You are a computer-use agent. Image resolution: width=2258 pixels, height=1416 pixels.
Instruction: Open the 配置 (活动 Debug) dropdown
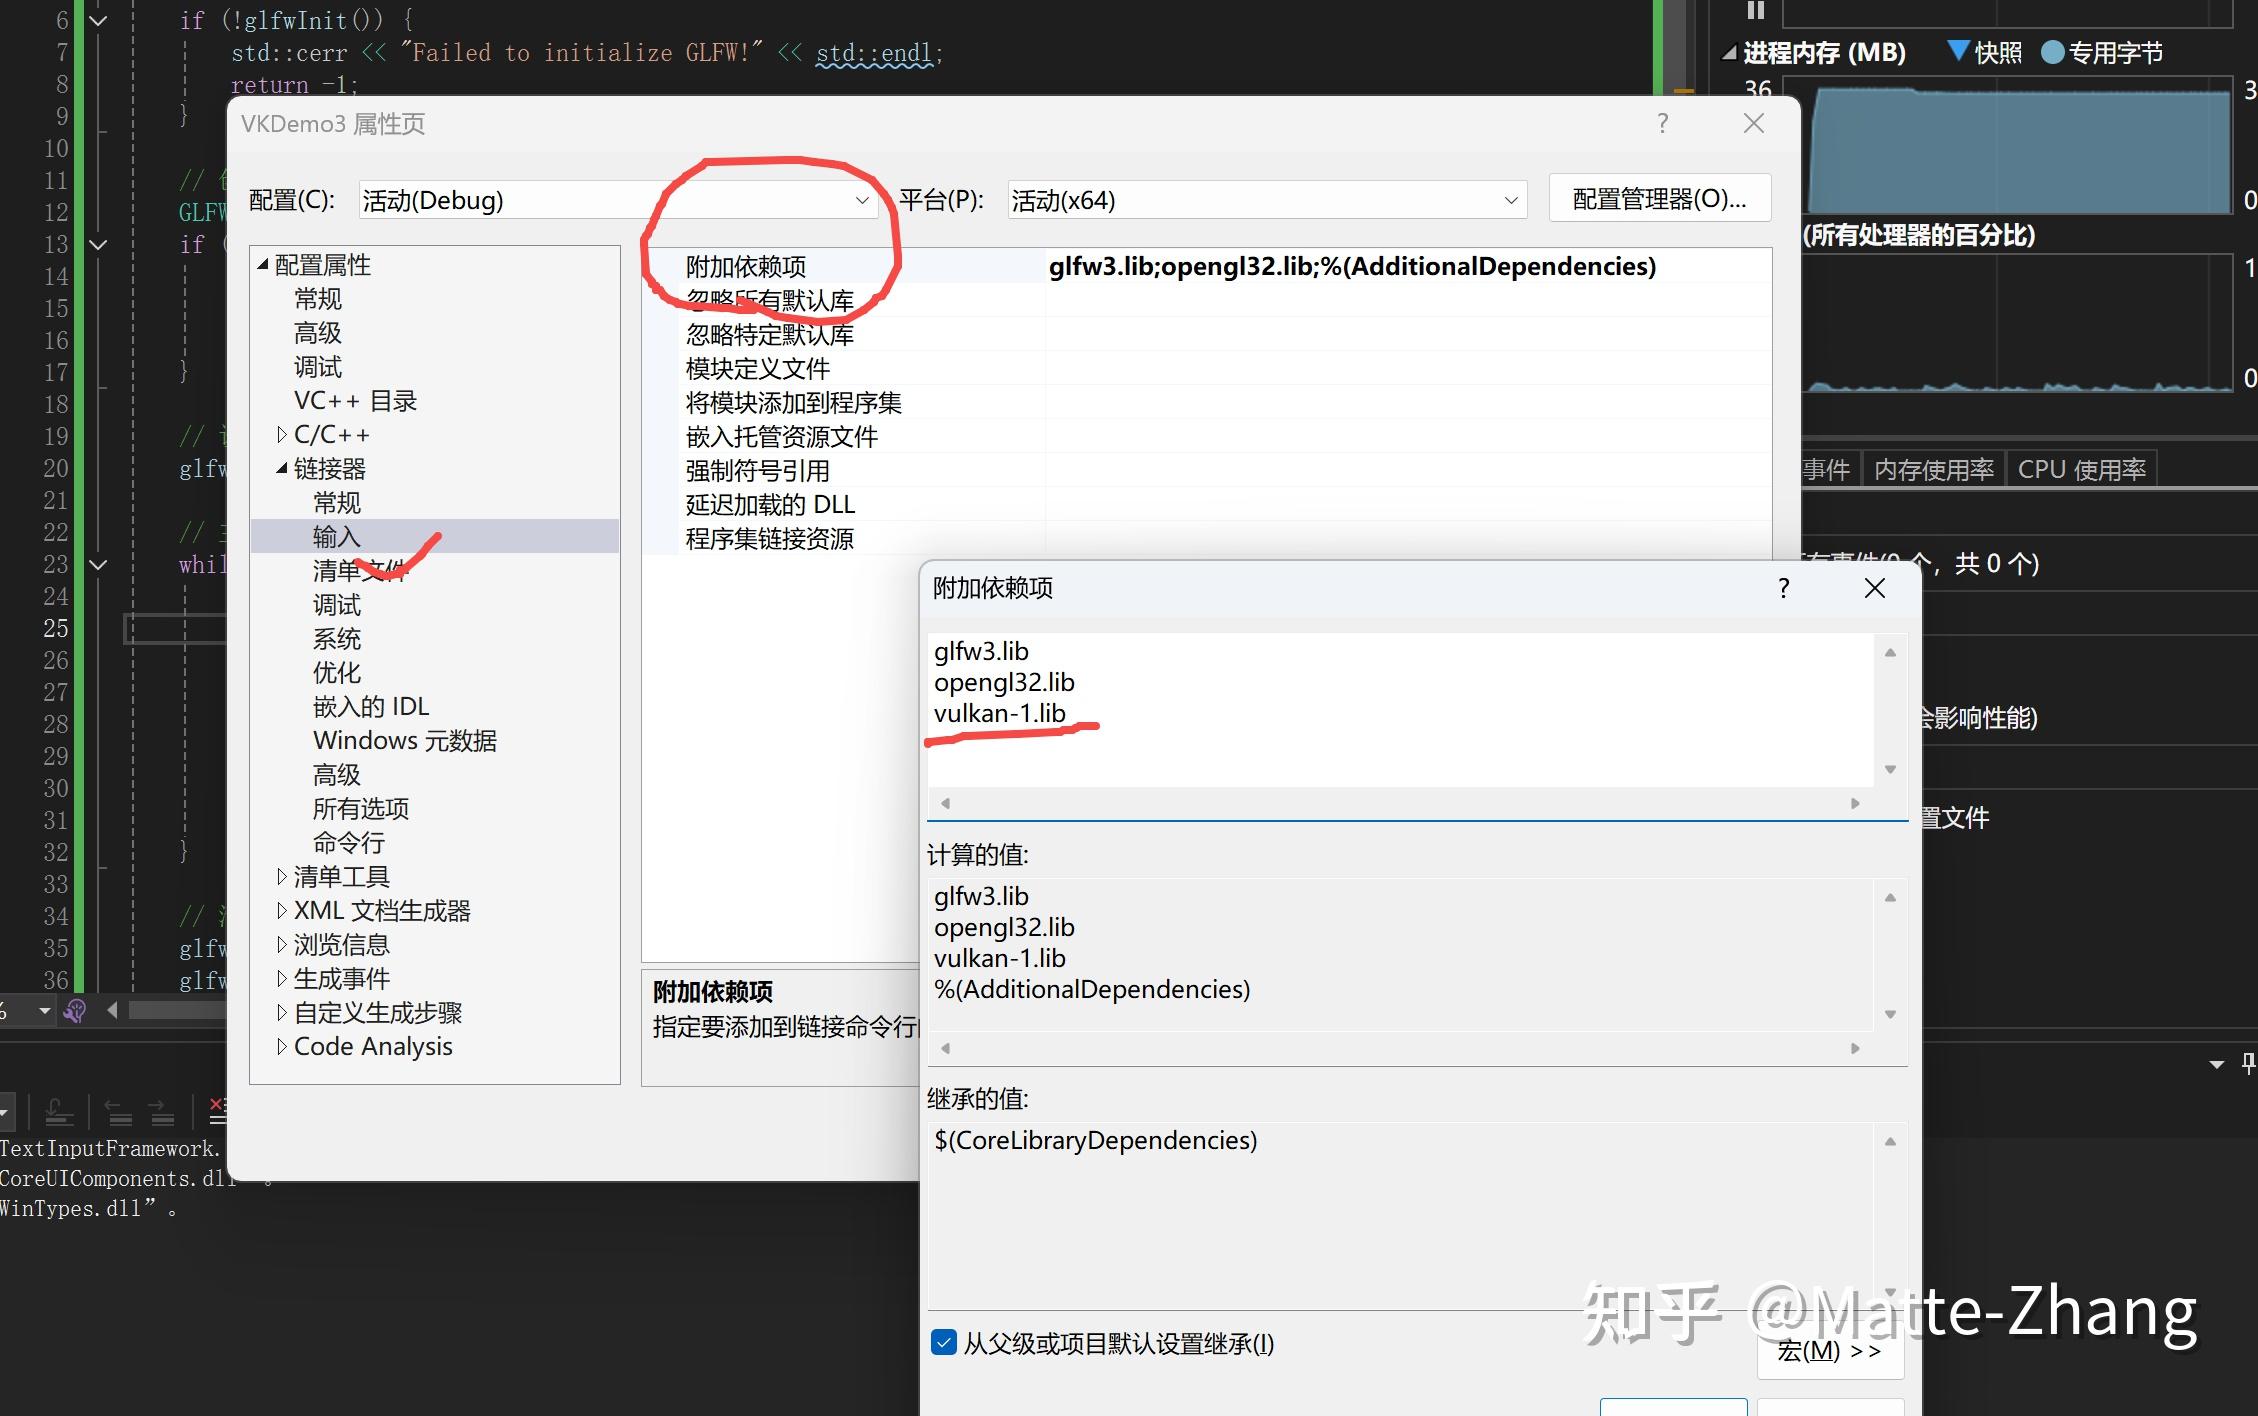(x=862, y=200)
